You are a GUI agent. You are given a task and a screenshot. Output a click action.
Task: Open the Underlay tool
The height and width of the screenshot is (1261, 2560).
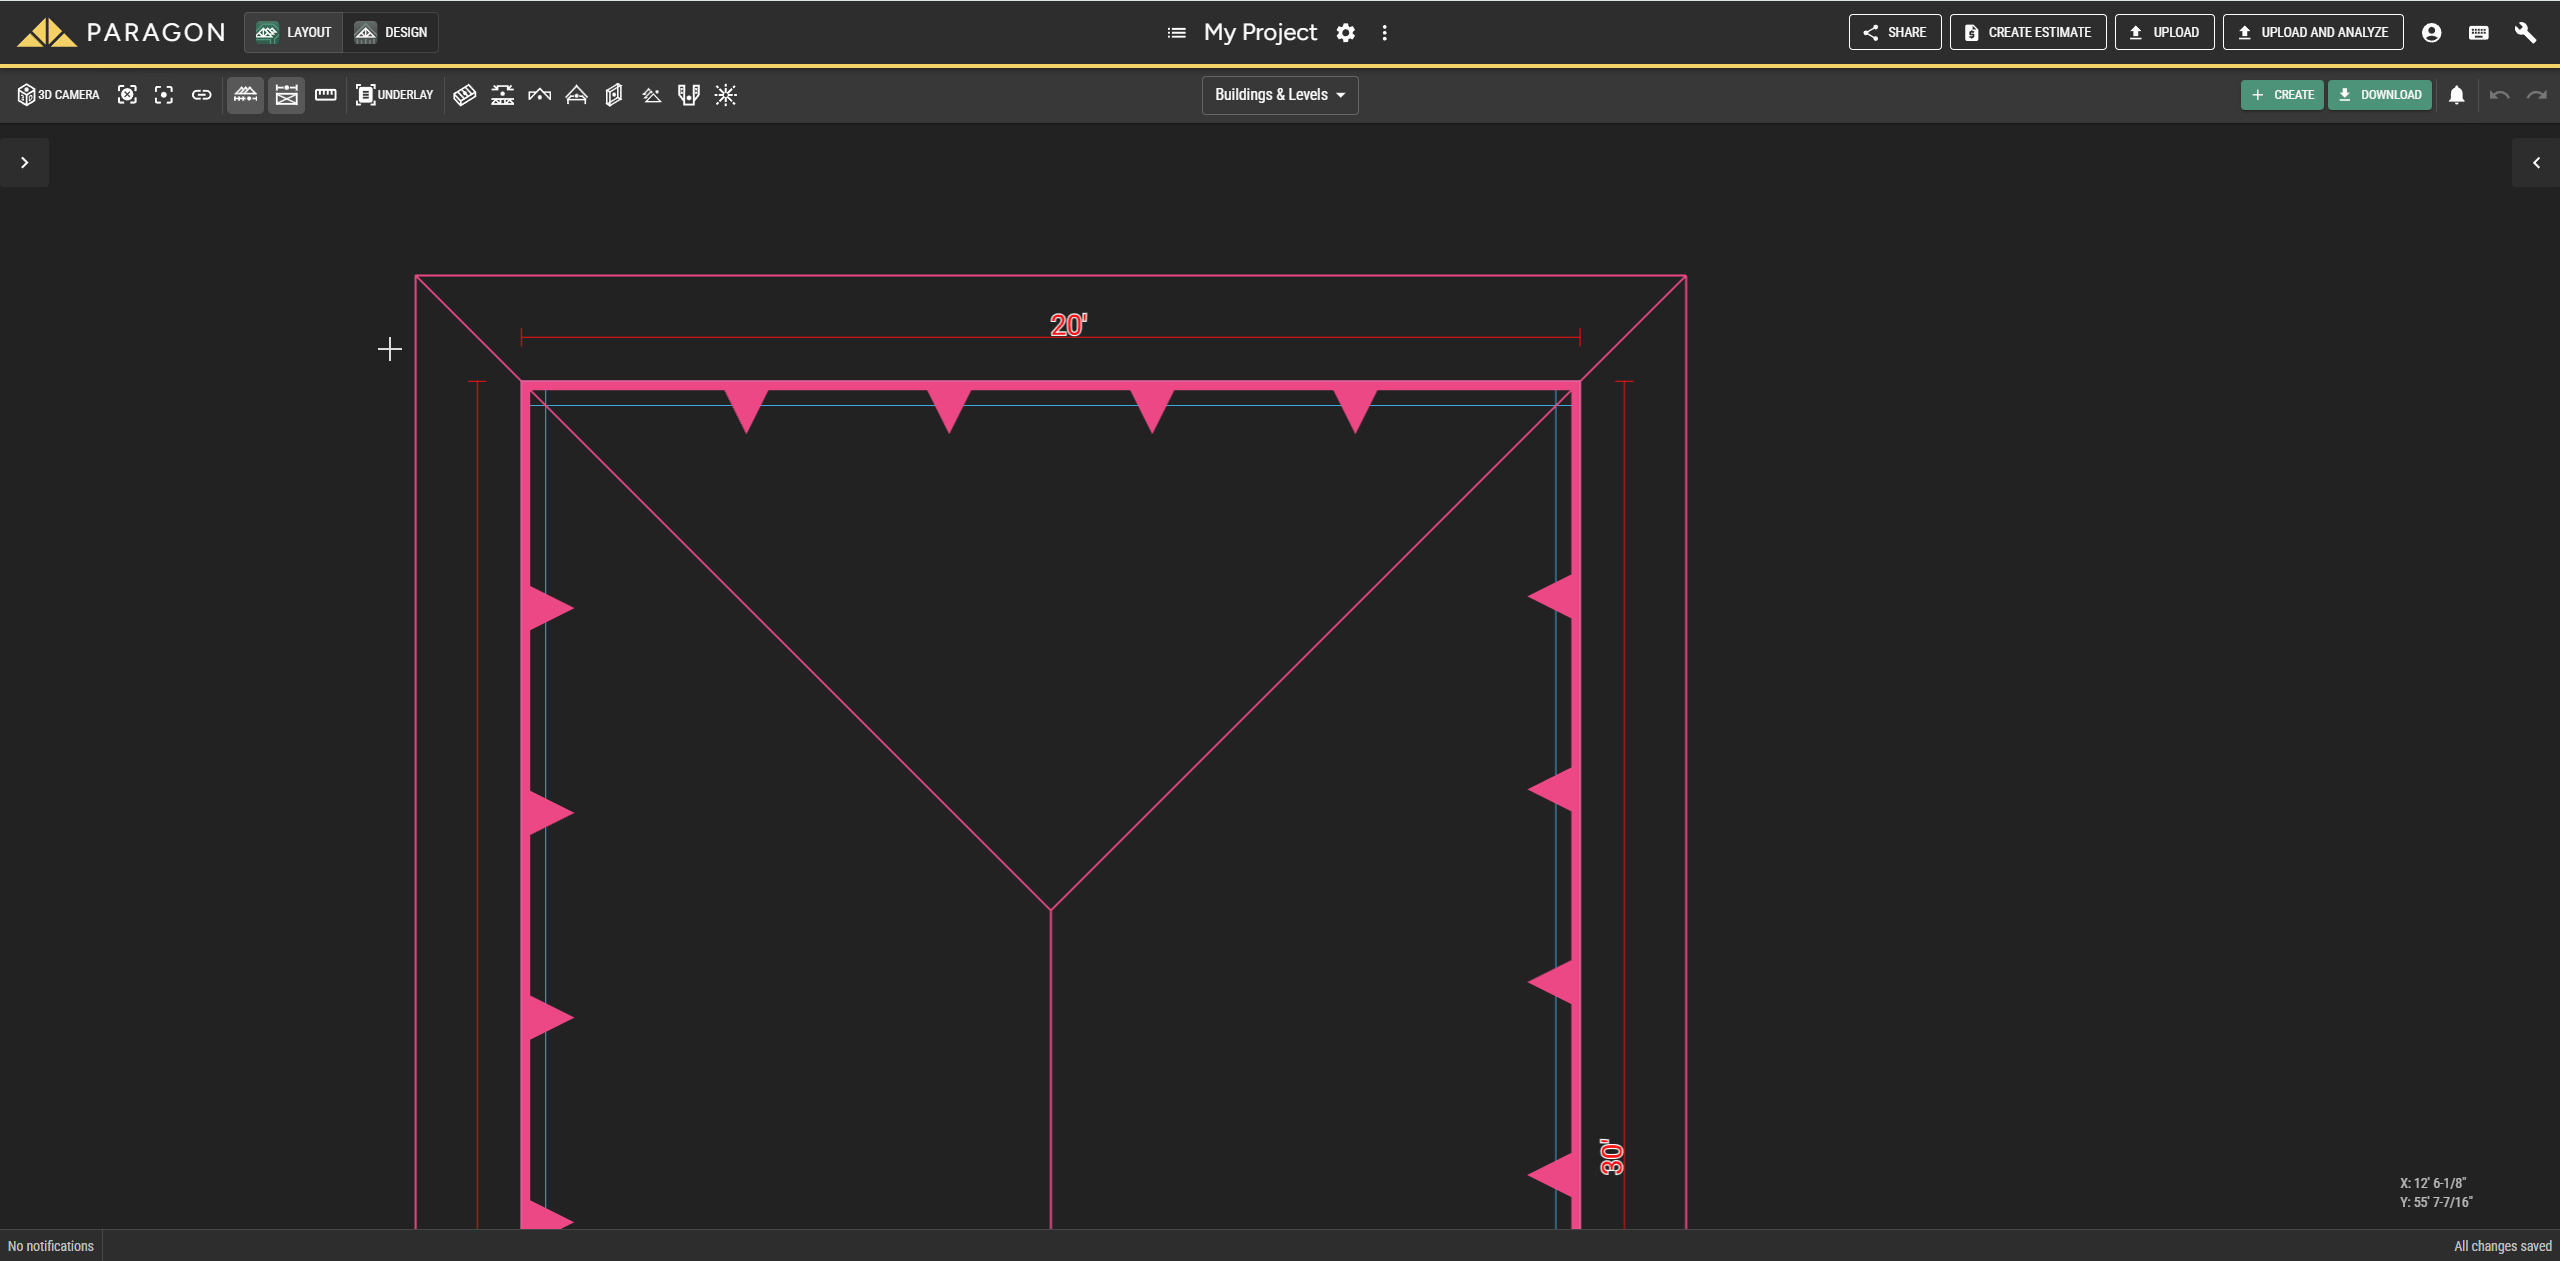(x=395, y=95)
